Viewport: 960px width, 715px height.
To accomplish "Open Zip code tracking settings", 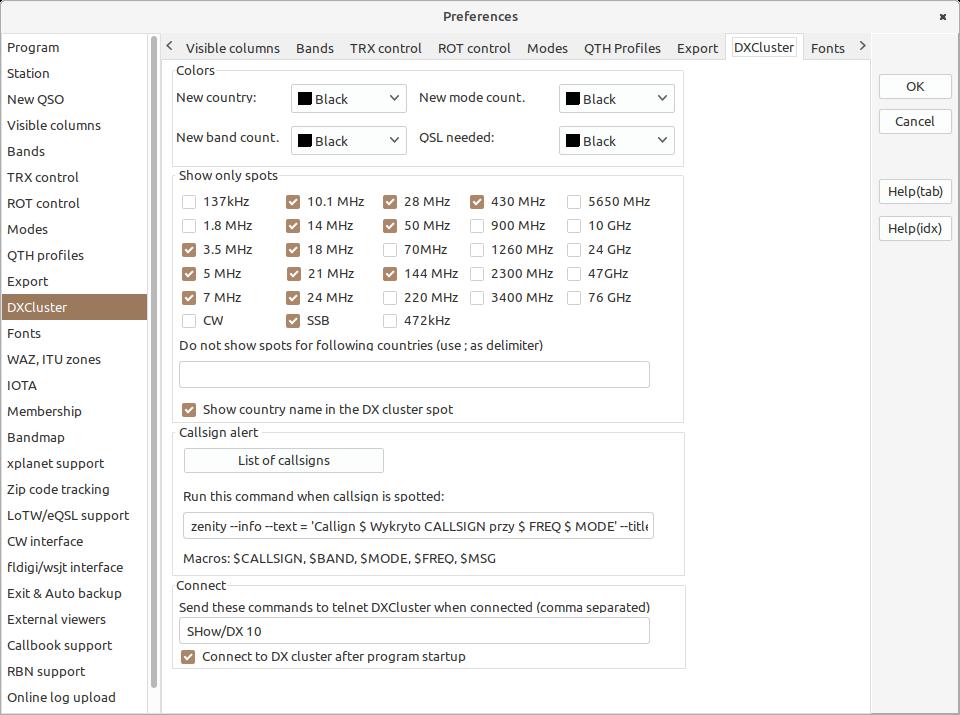I will (75, 490).
